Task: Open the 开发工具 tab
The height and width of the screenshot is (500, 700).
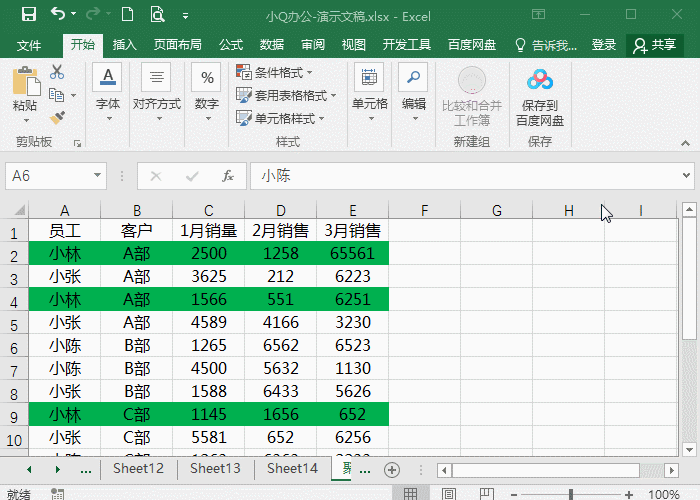Action: point(407,45)
